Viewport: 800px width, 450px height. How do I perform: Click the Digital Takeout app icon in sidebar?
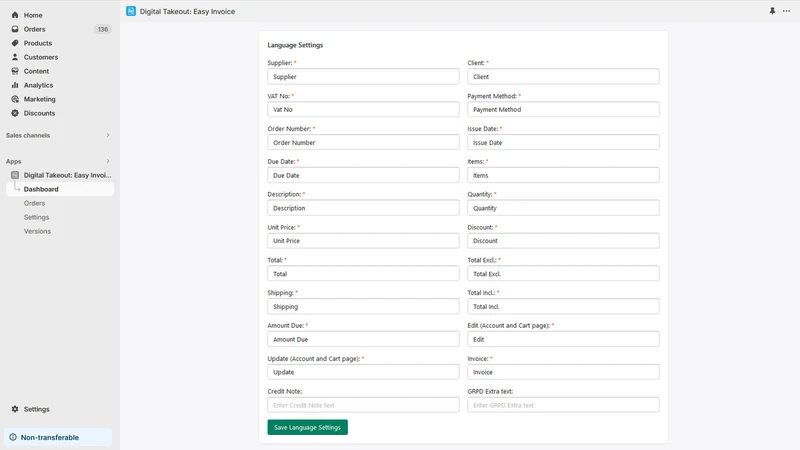(15, 175)
